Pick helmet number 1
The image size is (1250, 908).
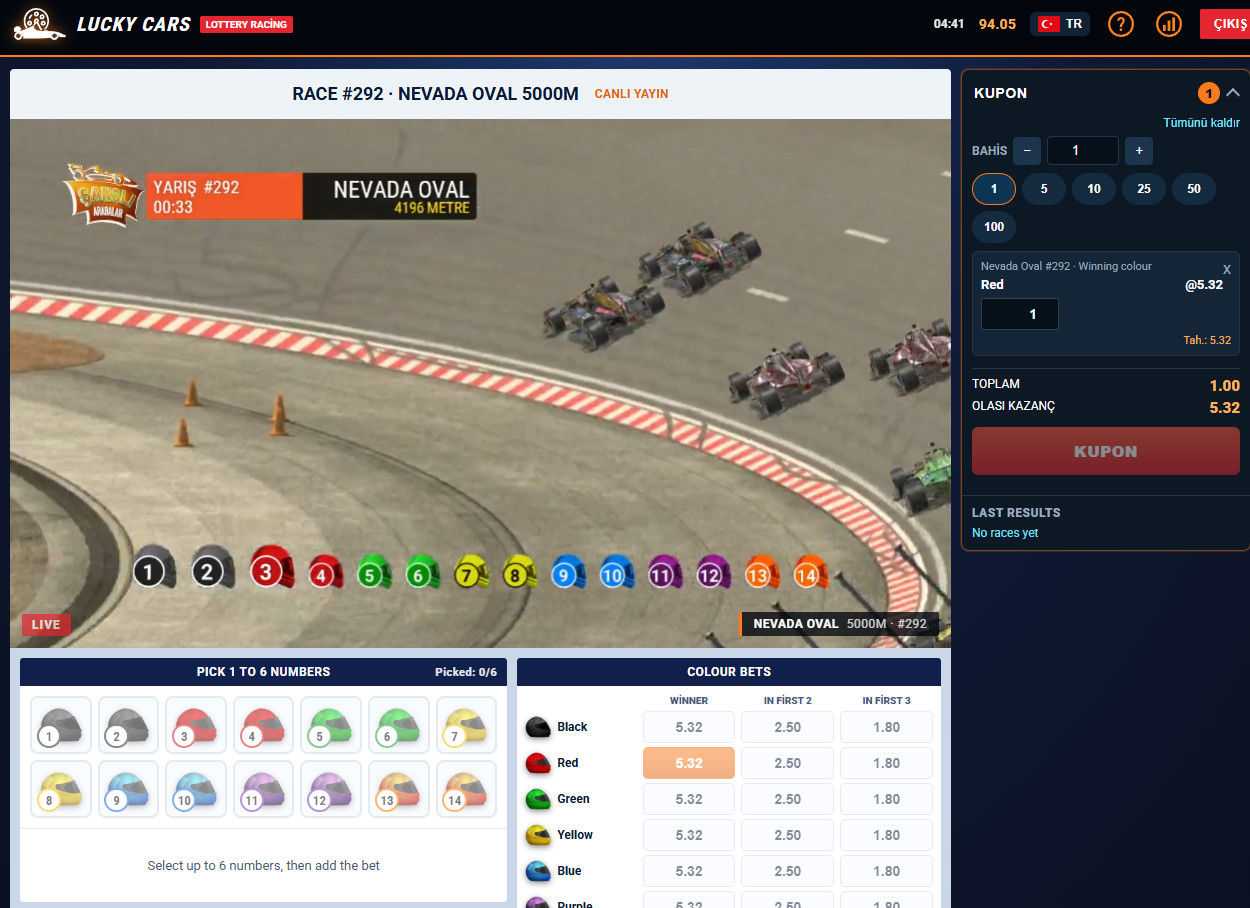tap(61, 725)
